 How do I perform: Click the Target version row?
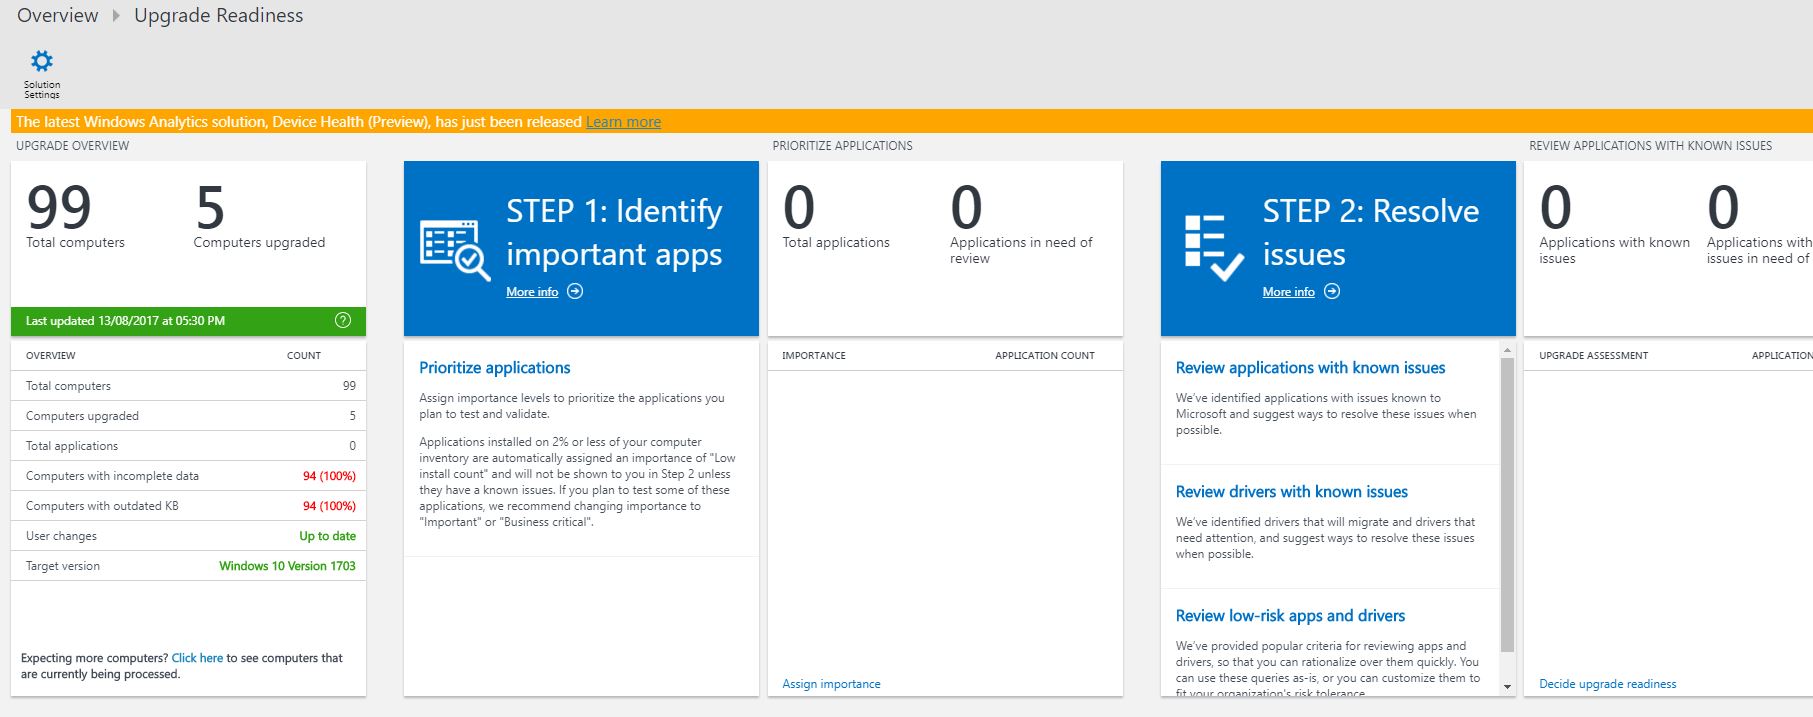(x=189, y=566)
